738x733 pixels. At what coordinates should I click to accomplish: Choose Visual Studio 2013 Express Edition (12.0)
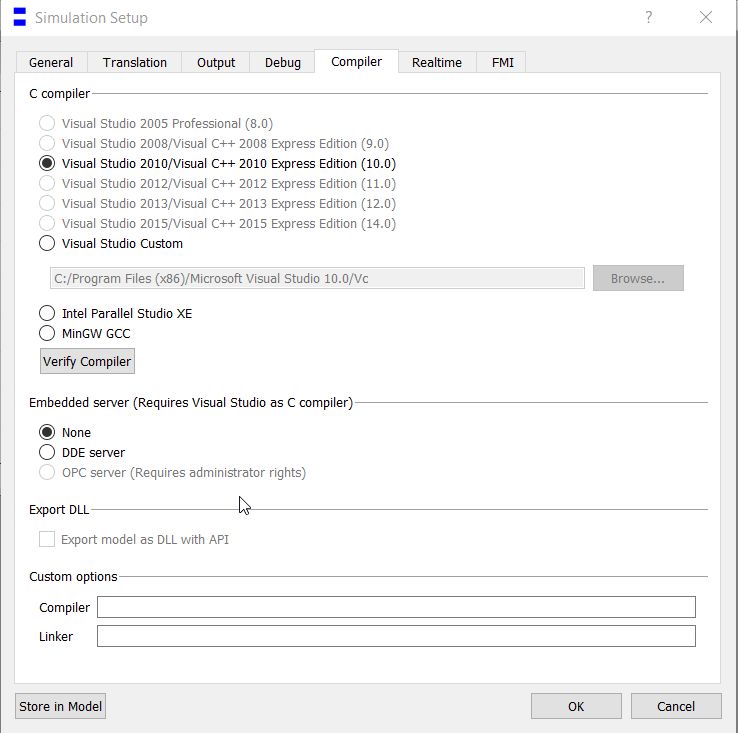coord(217,203)
